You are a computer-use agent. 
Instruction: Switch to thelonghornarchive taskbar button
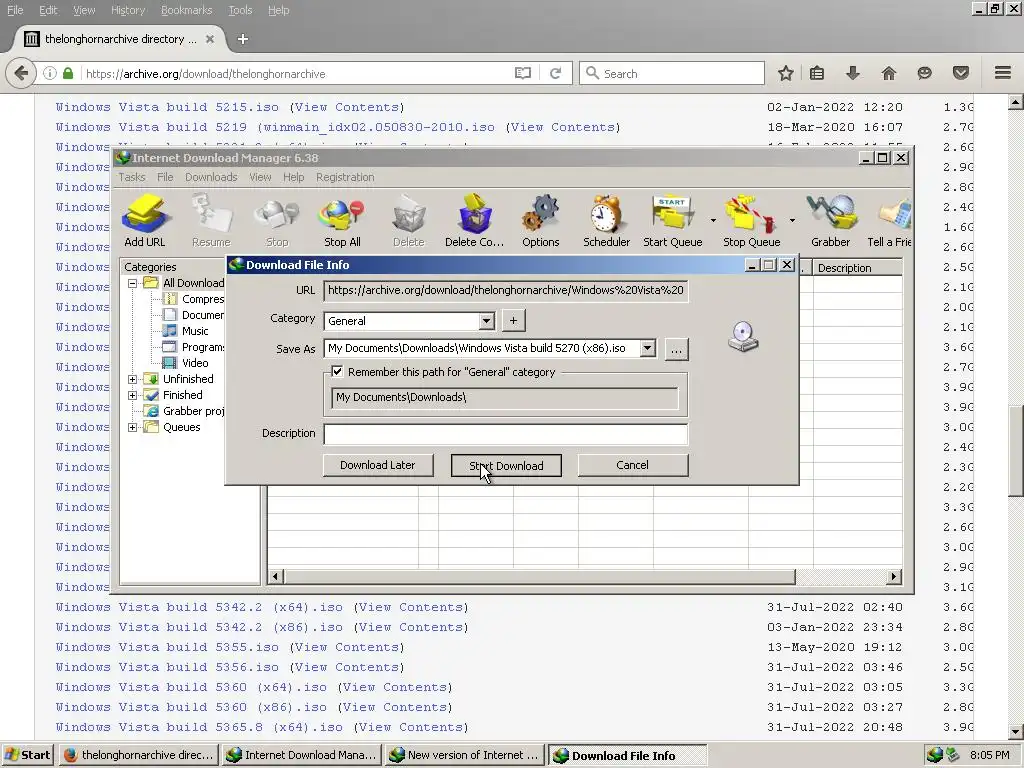(x=140, y=755)
